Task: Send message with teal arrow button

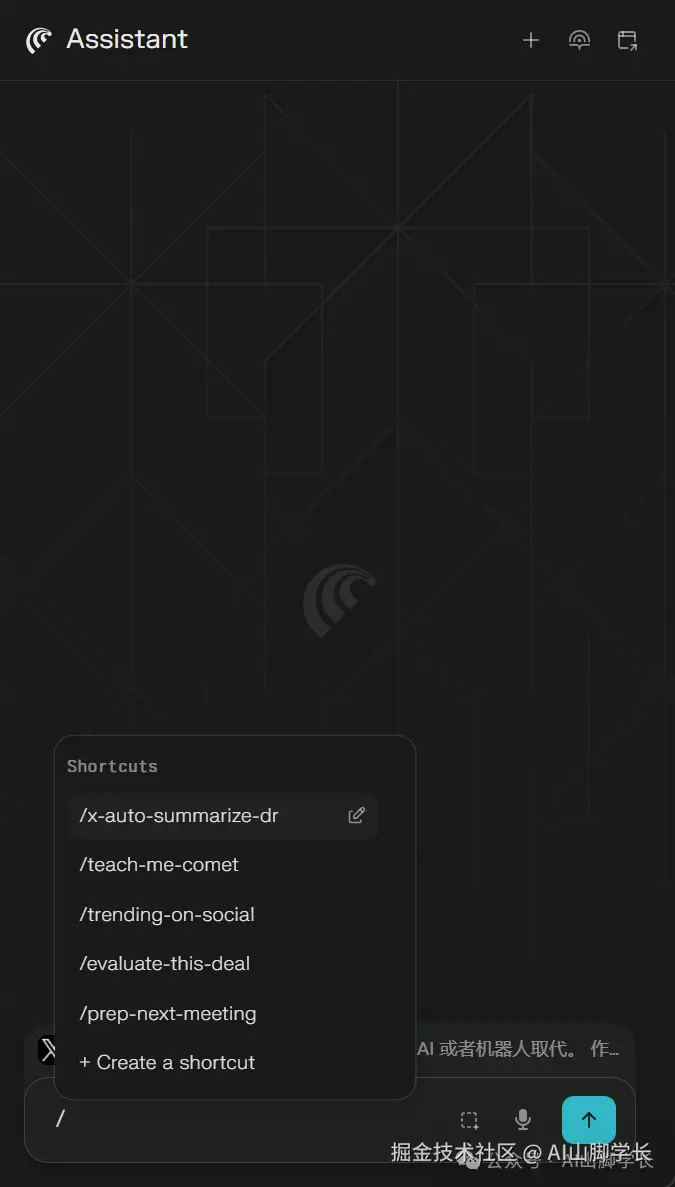Action: pos(589,1120)
